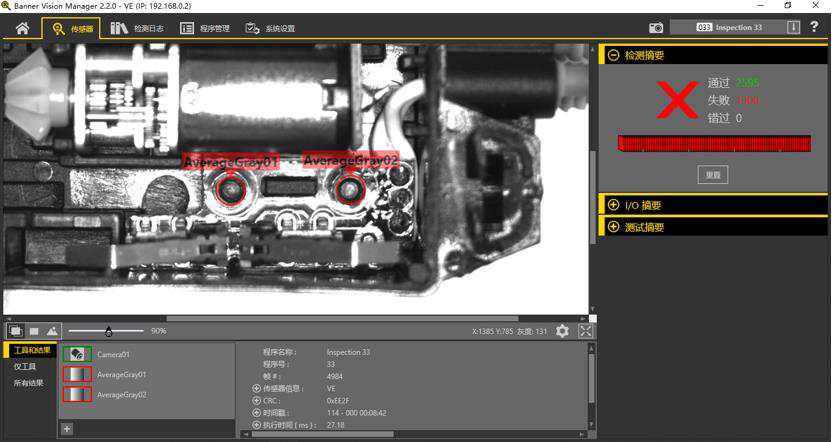The height and width of the screenshot is (442, 832).
Task: Switch to the 传感器 (Sensor) tab
Action: pos(72,28)
